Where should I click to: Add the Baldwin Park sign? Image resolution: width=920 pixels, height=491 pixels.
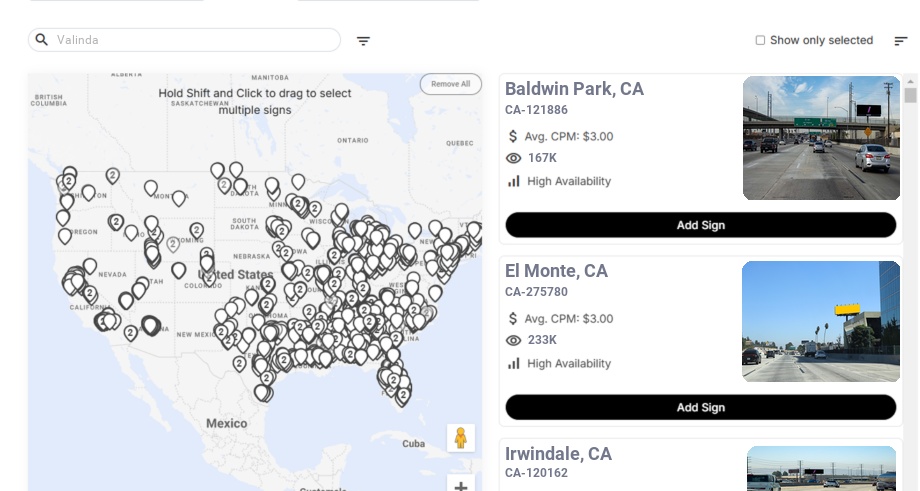[700, 225]
